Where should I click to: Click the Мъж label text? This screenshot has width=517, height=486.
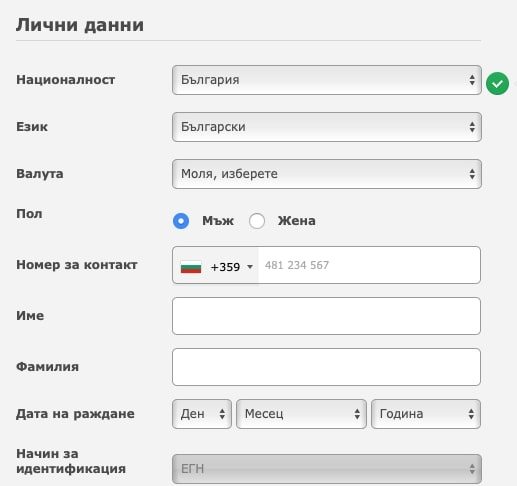pyautogui.click(x=218, y=221)
